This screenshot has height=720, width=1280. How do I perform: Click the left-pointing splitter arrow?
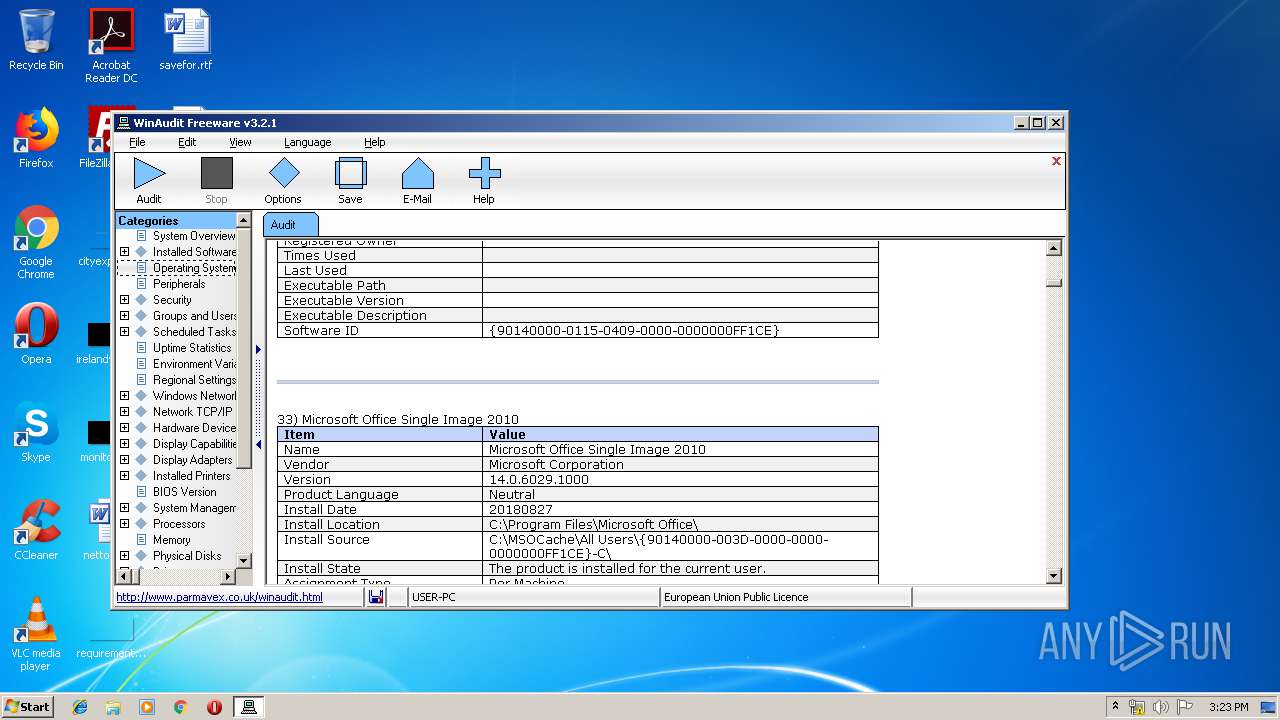coord(258,445)
